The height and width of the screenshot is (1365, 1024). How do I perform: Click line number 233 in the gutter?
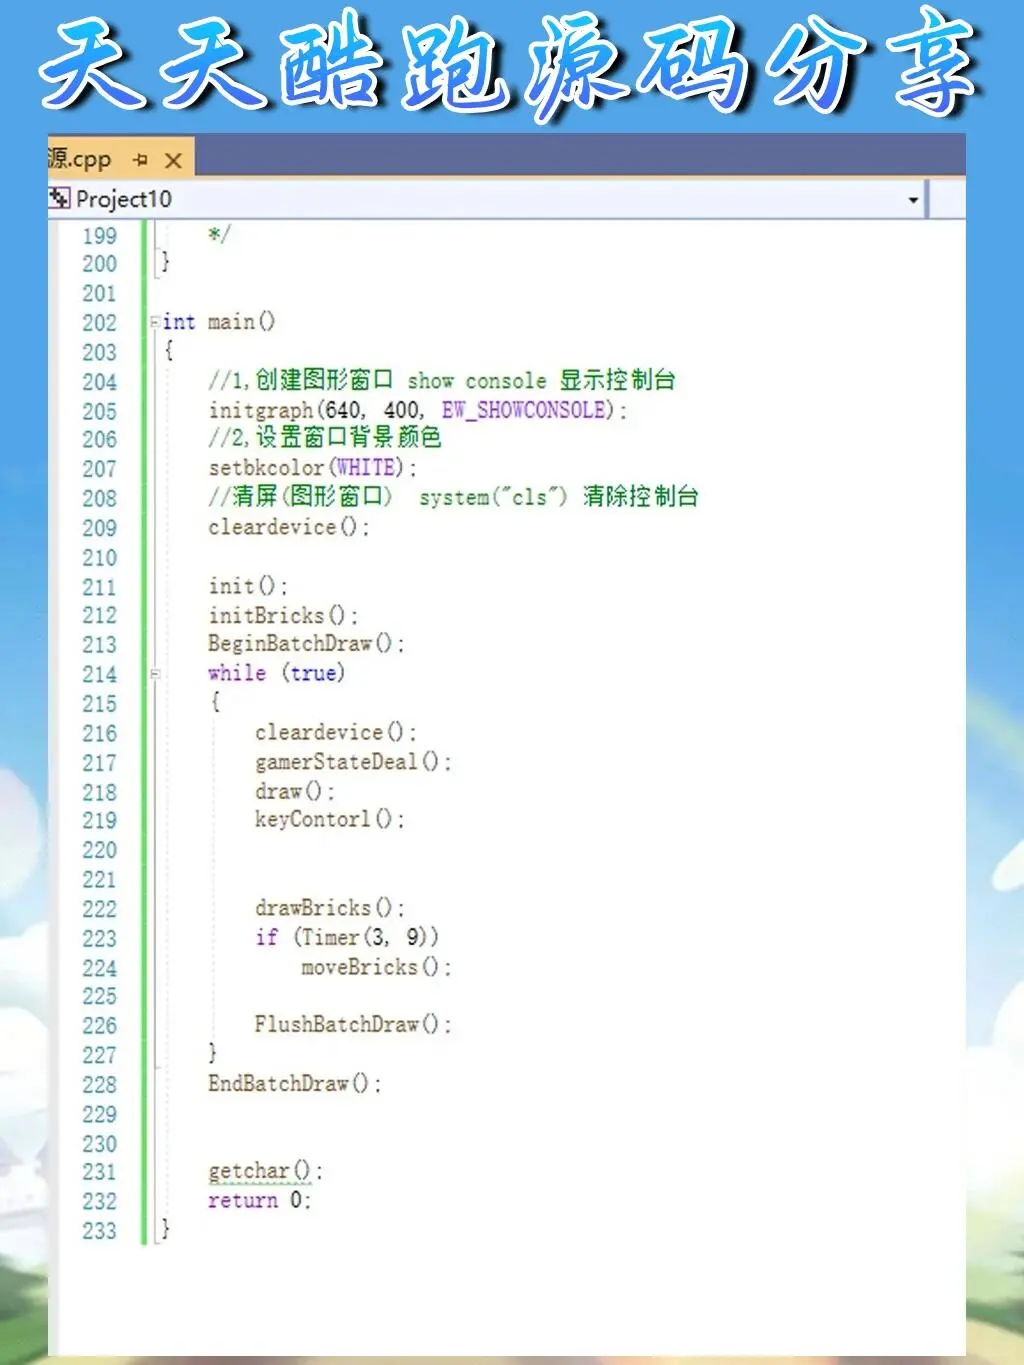(x=100, y=1231)
